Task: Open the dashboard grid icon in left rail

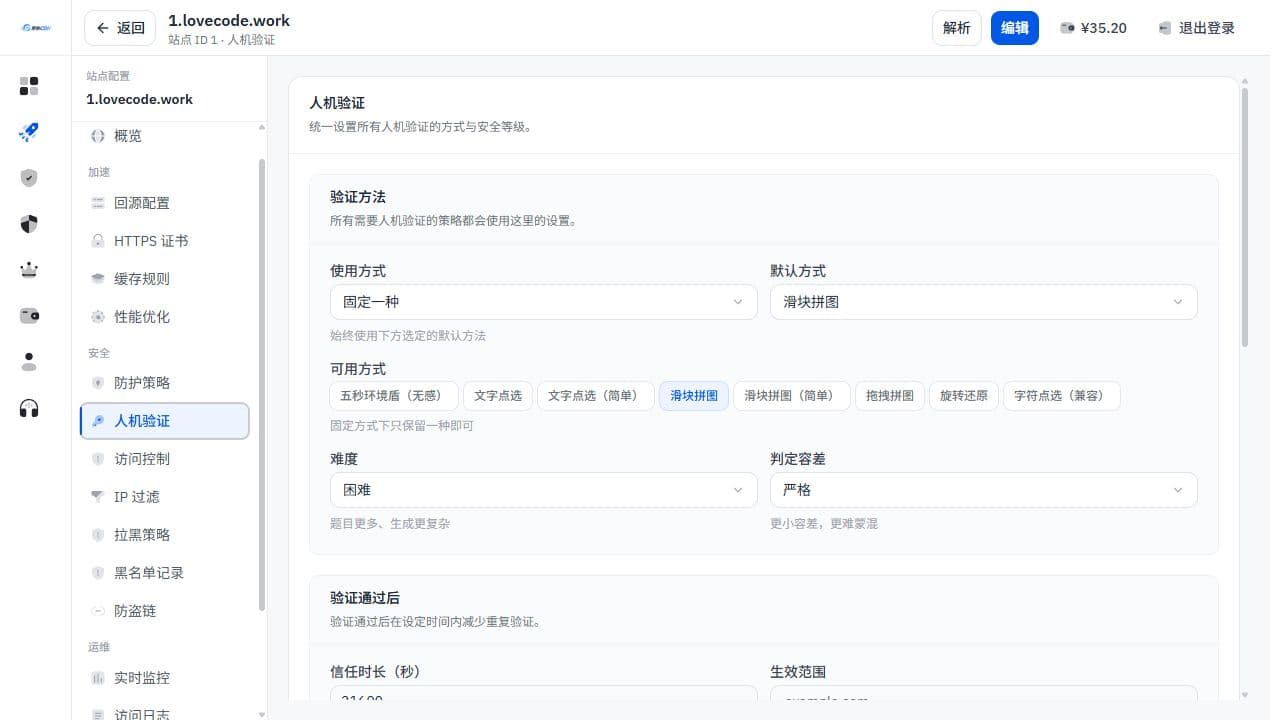Action: pyautogui.click(x=29, y=86)
